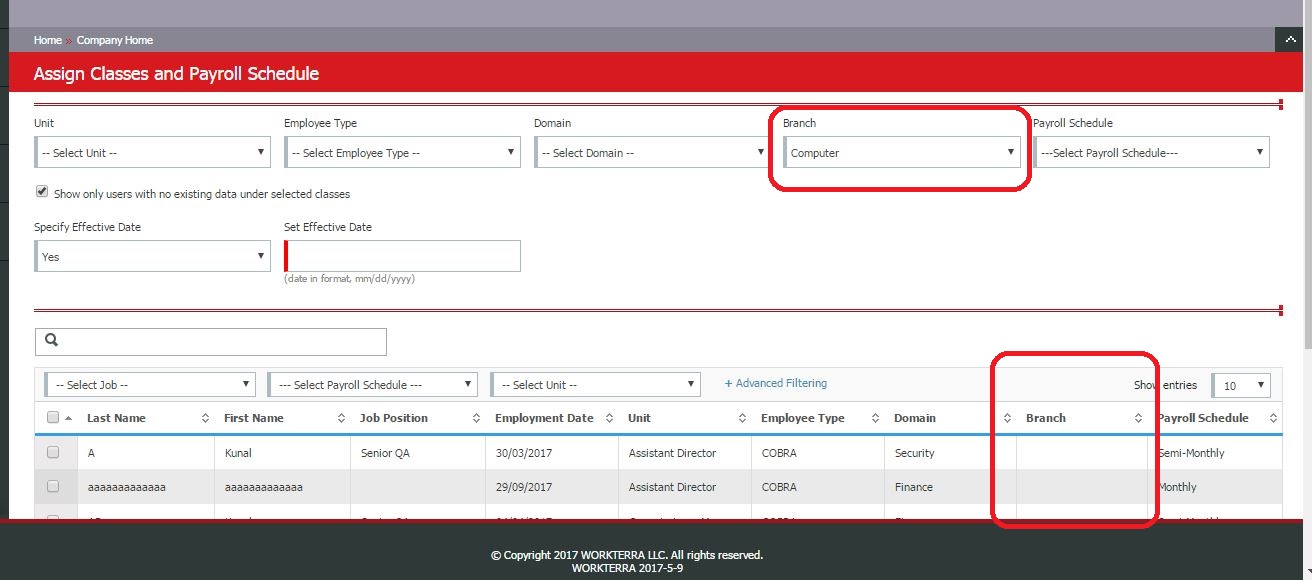Expand the Select Employee Type dropdown
Image resolution: width=1312 pixels, height=580 pixels.
(402, 153)
